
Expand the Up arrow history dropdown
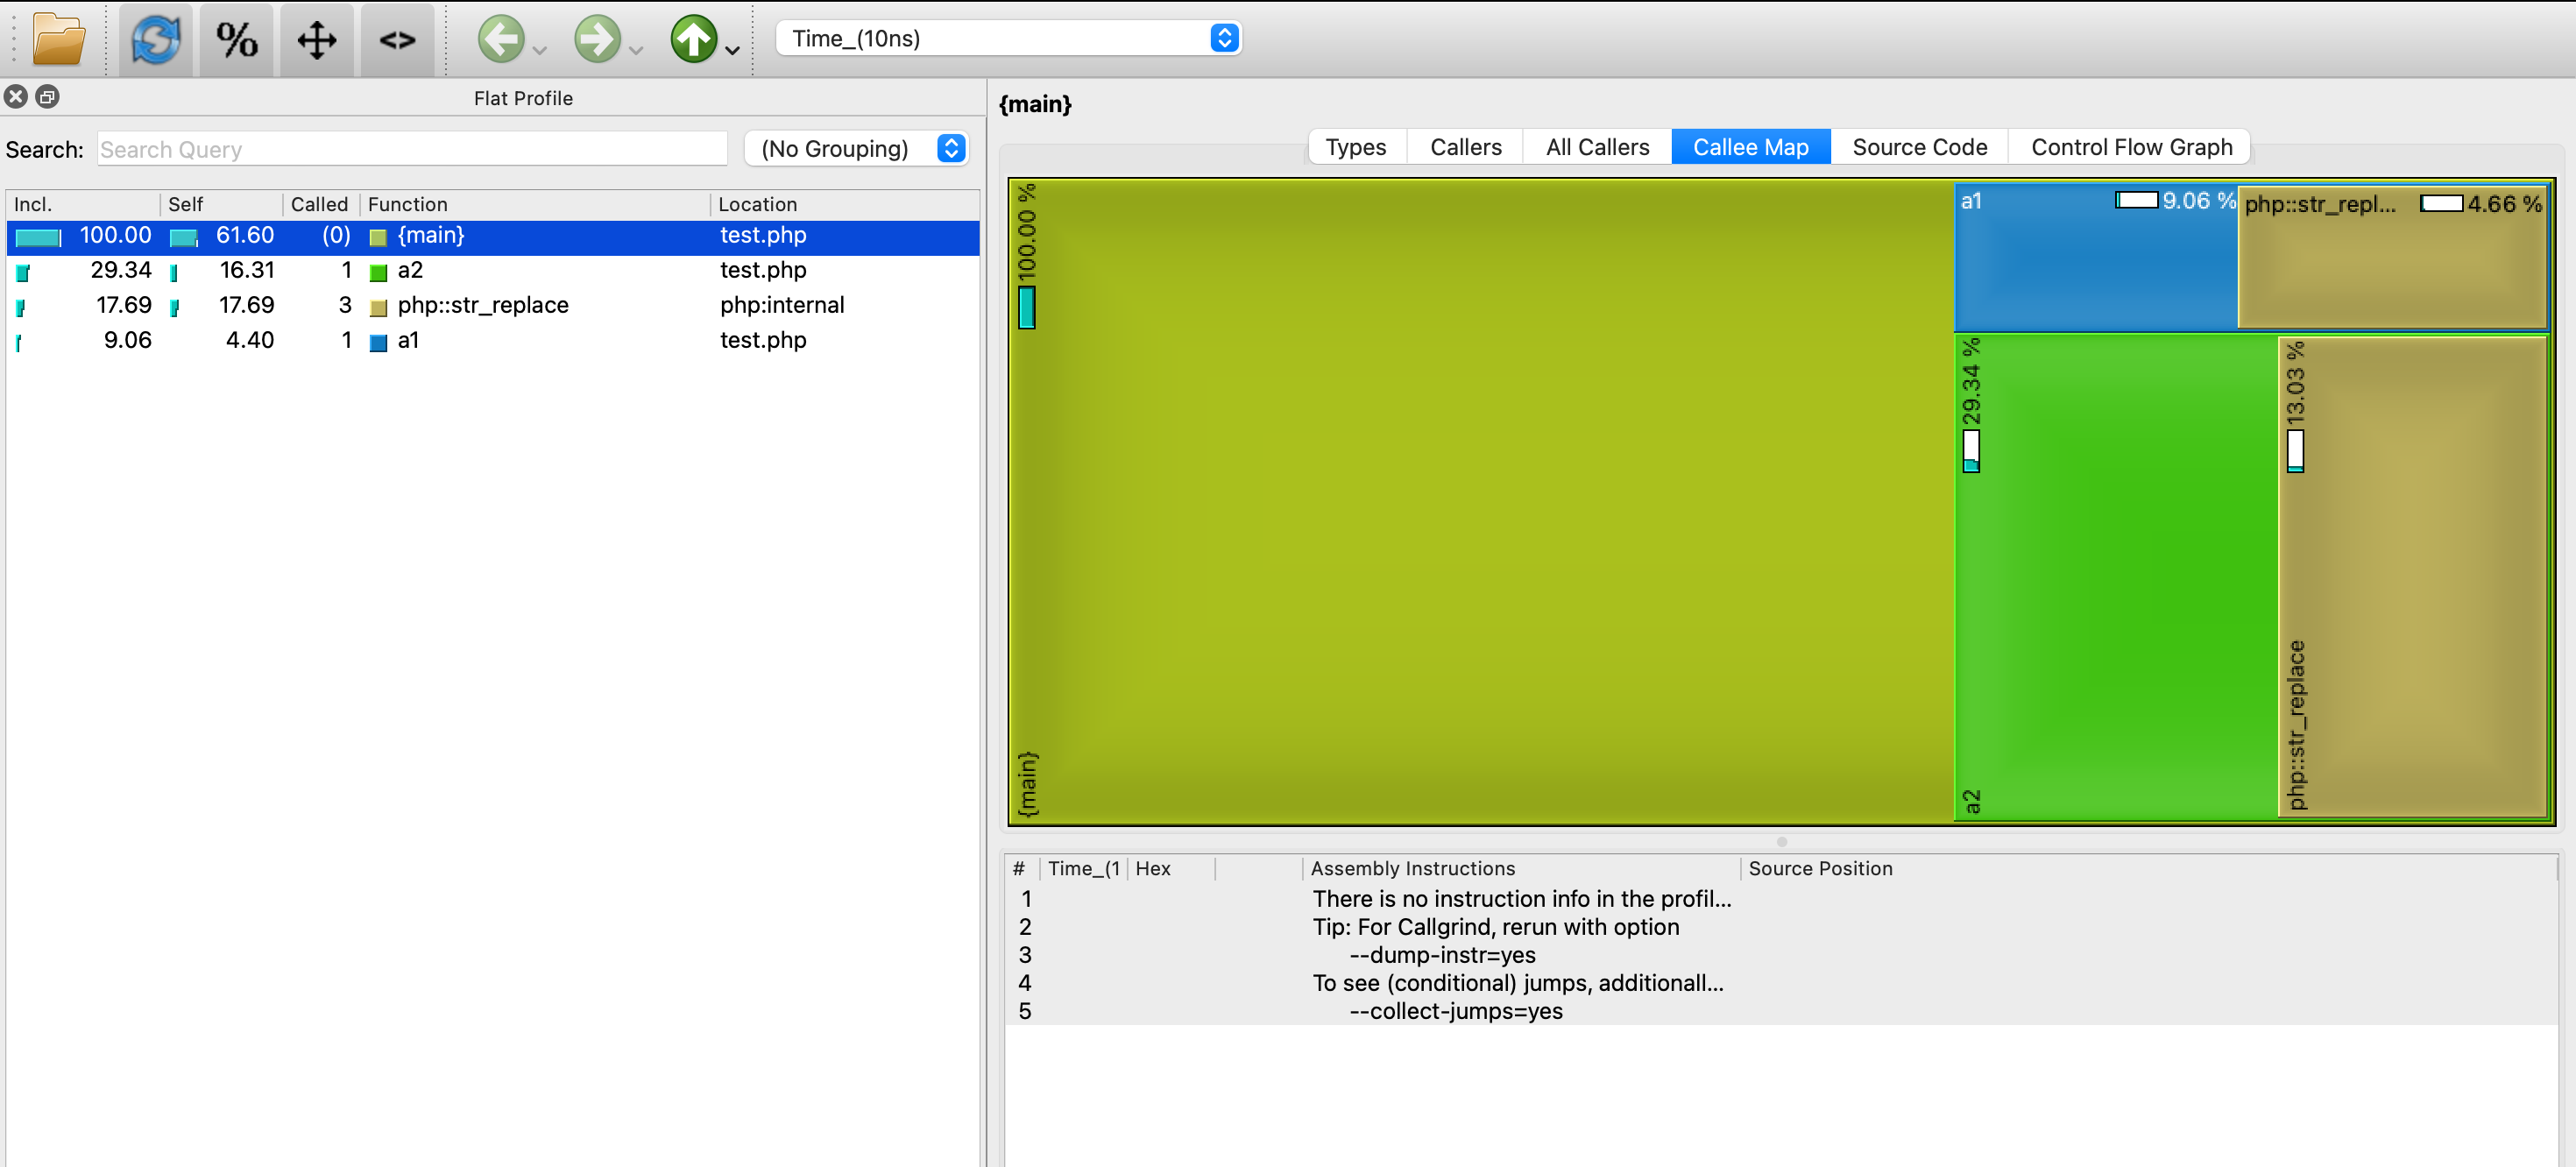coord(733,50)
